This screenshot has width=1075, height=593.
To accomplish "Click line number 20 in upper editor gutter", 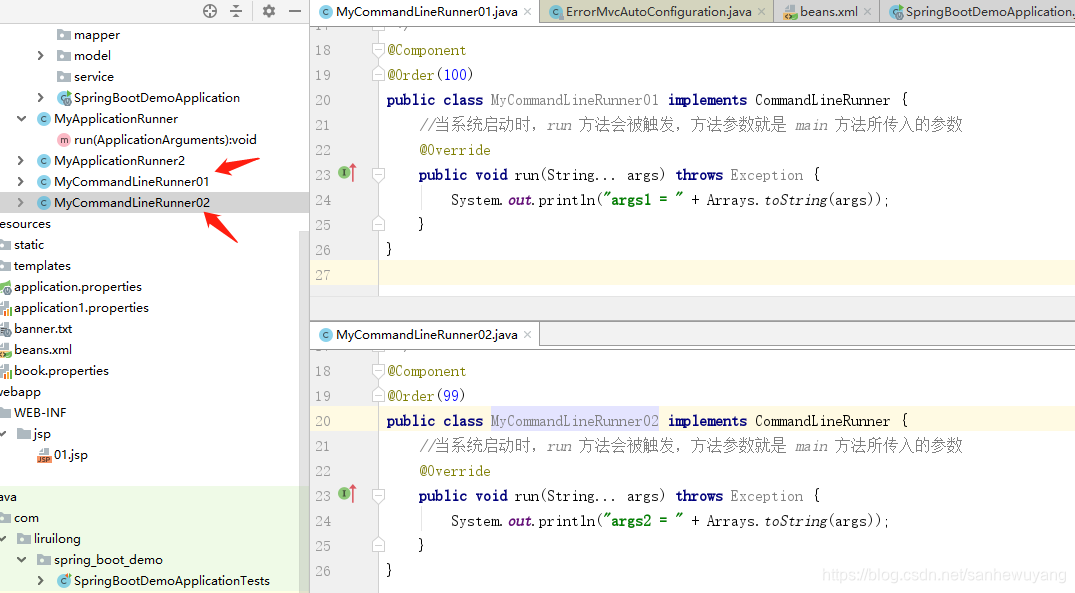I will [x=323, y=100].
